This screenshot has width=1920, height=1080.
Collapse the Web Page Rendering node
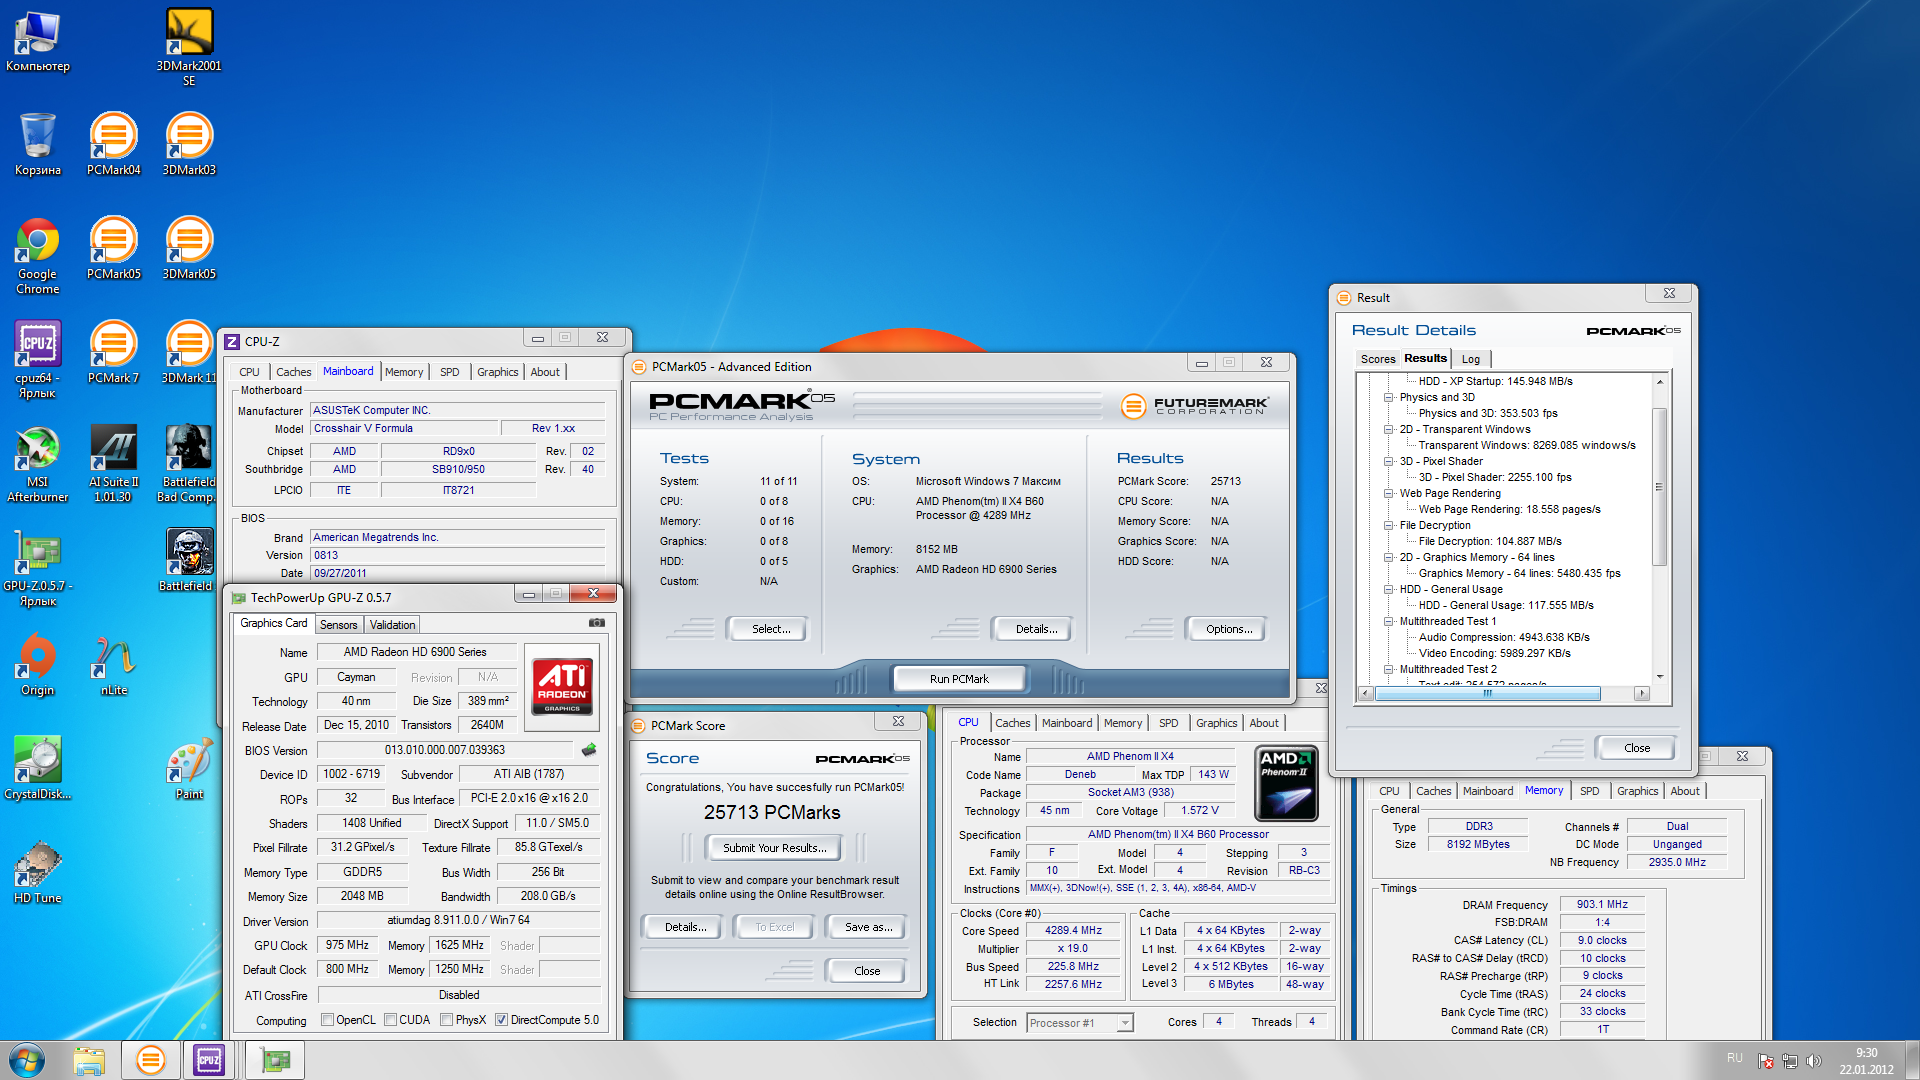click(1389, 494)
